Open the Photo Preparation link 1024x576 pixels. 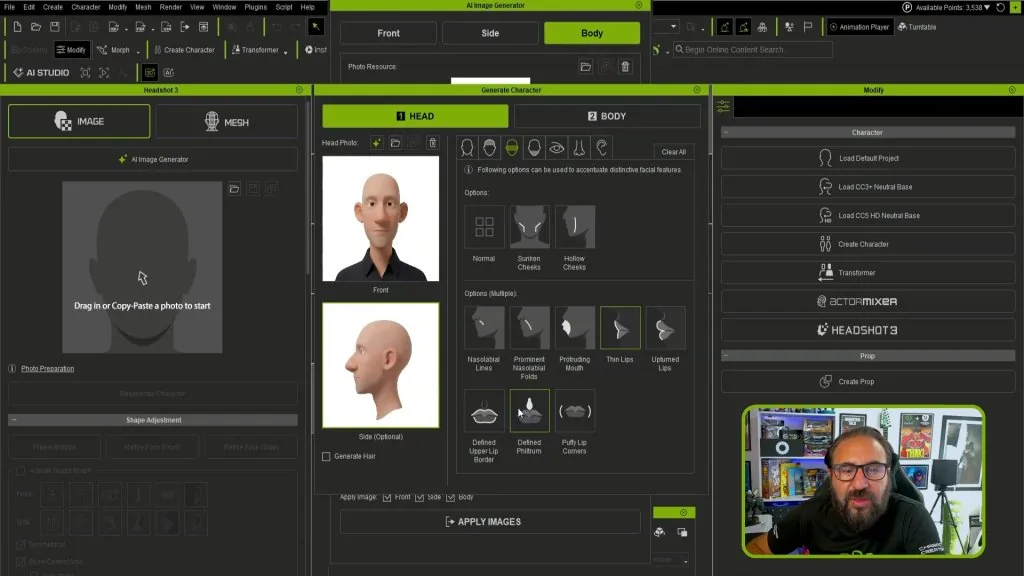48,369
